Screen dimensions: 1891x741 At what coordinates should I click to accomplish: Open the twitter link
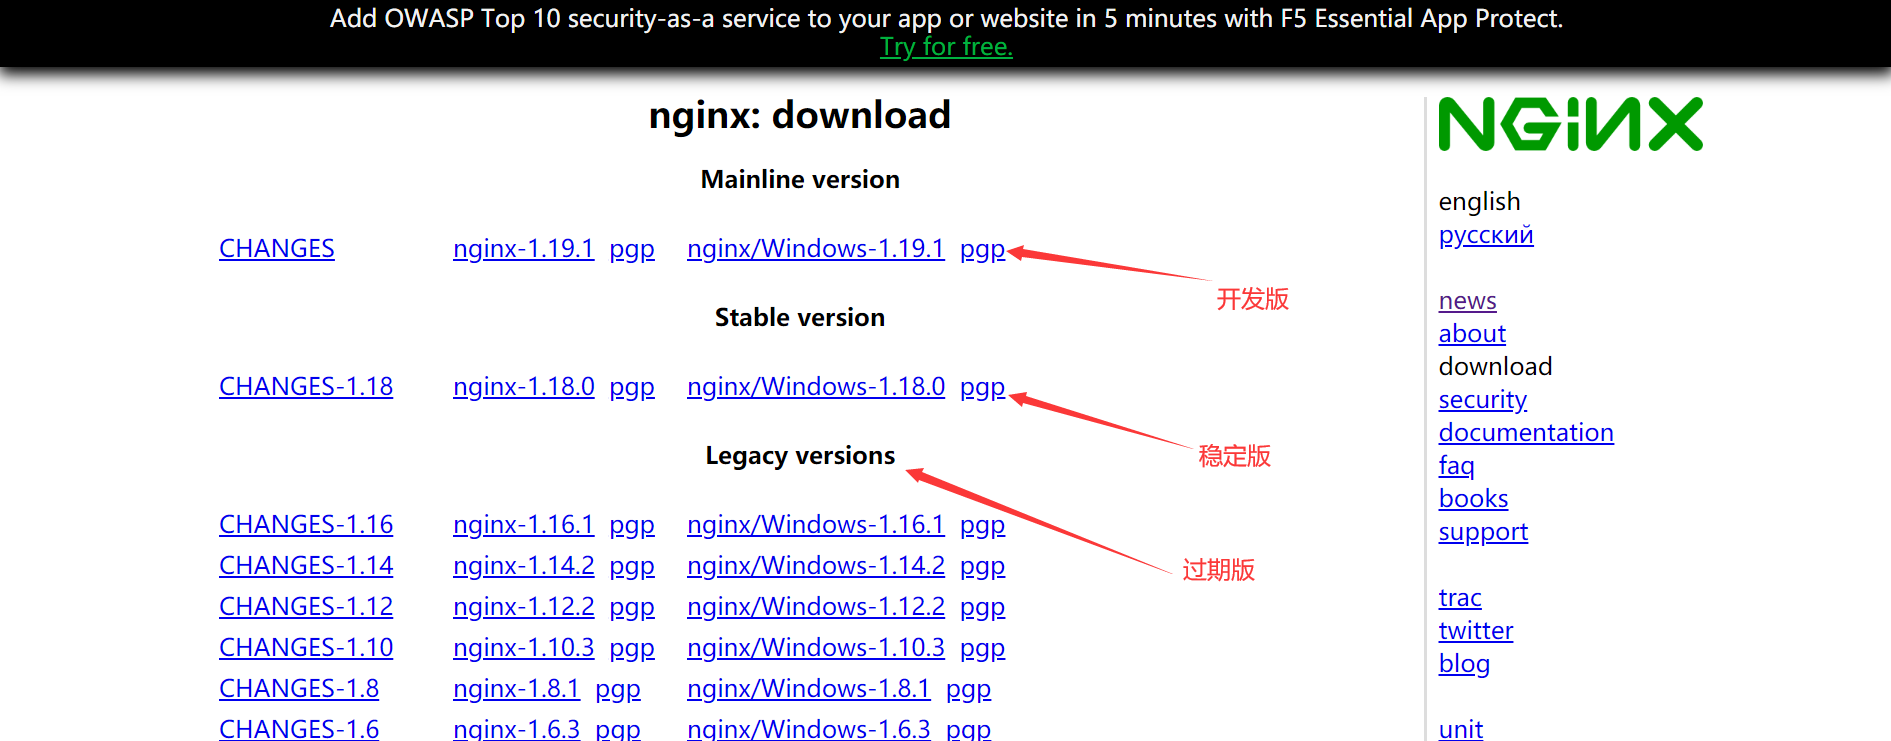[1475, 631]
